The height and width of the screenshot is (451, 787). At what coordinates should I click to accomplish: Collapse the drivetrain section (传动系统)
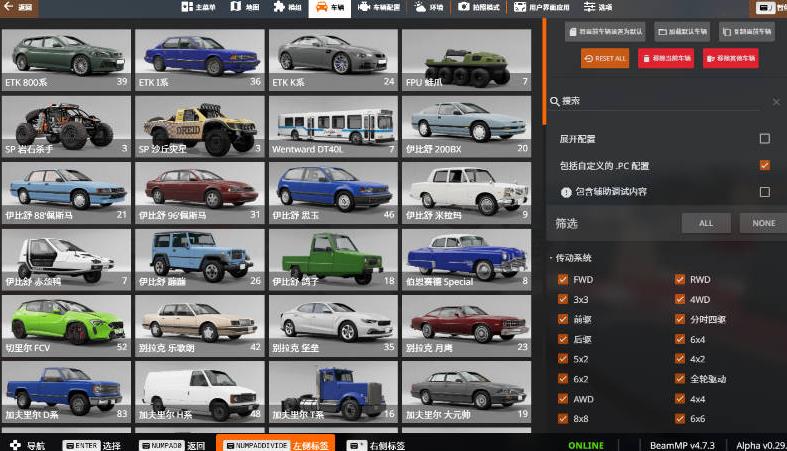coord(571,258)
